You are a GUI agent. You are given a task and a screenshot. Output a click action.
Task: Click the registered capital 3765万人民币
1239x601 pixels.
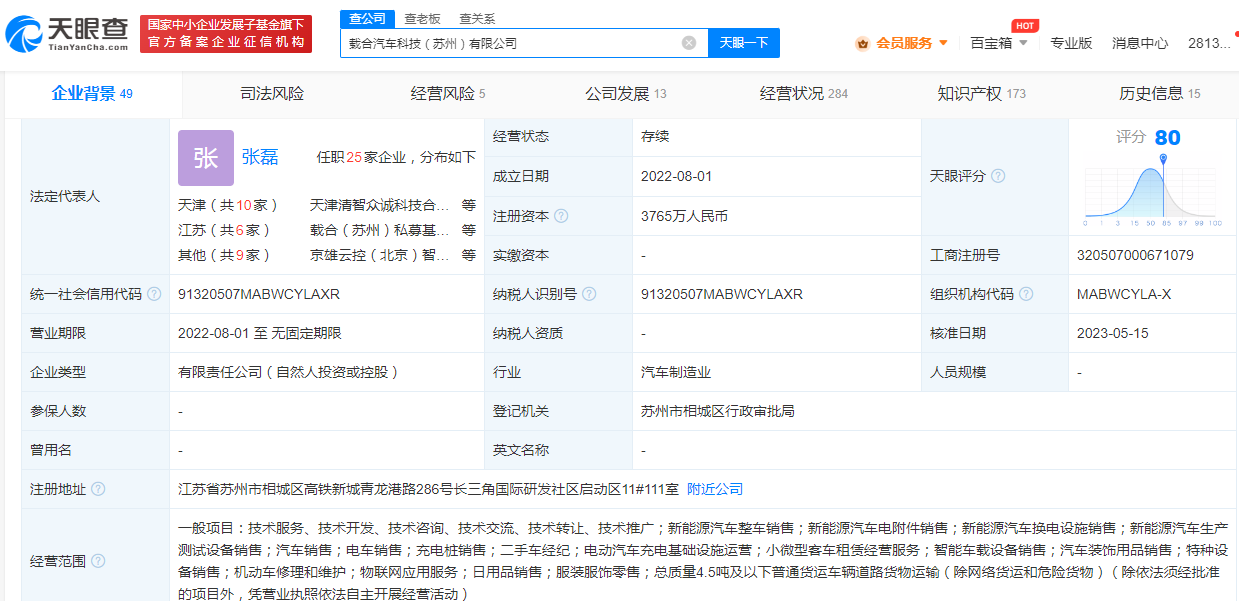coord(685,216)
